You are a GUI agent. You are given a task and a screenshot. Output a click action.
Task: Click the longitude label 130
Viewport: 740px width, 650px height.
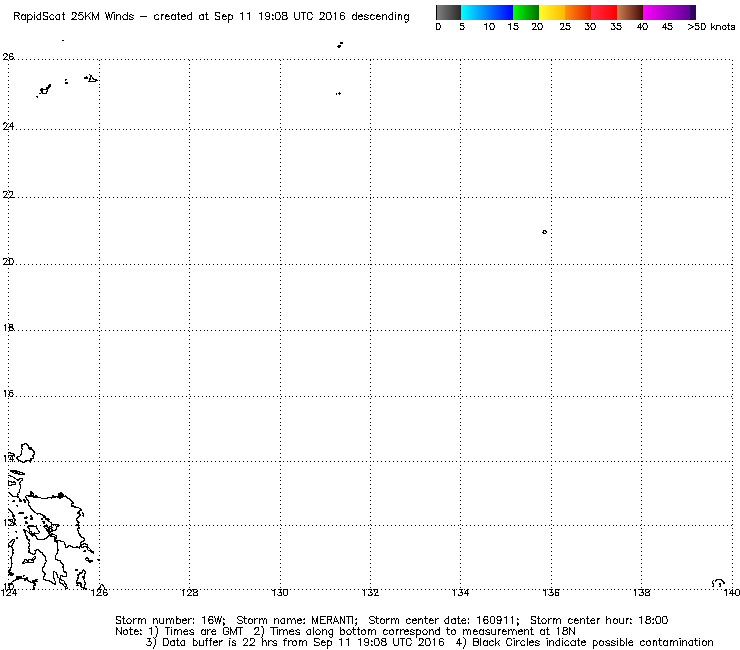coord(280,592)
